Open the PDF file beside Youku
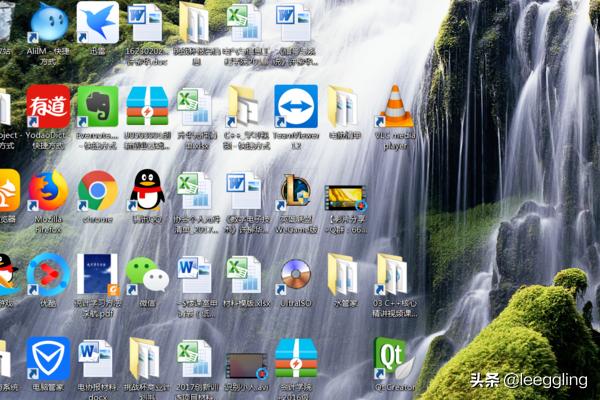The image size is (600, 400). tap(98, 275)
